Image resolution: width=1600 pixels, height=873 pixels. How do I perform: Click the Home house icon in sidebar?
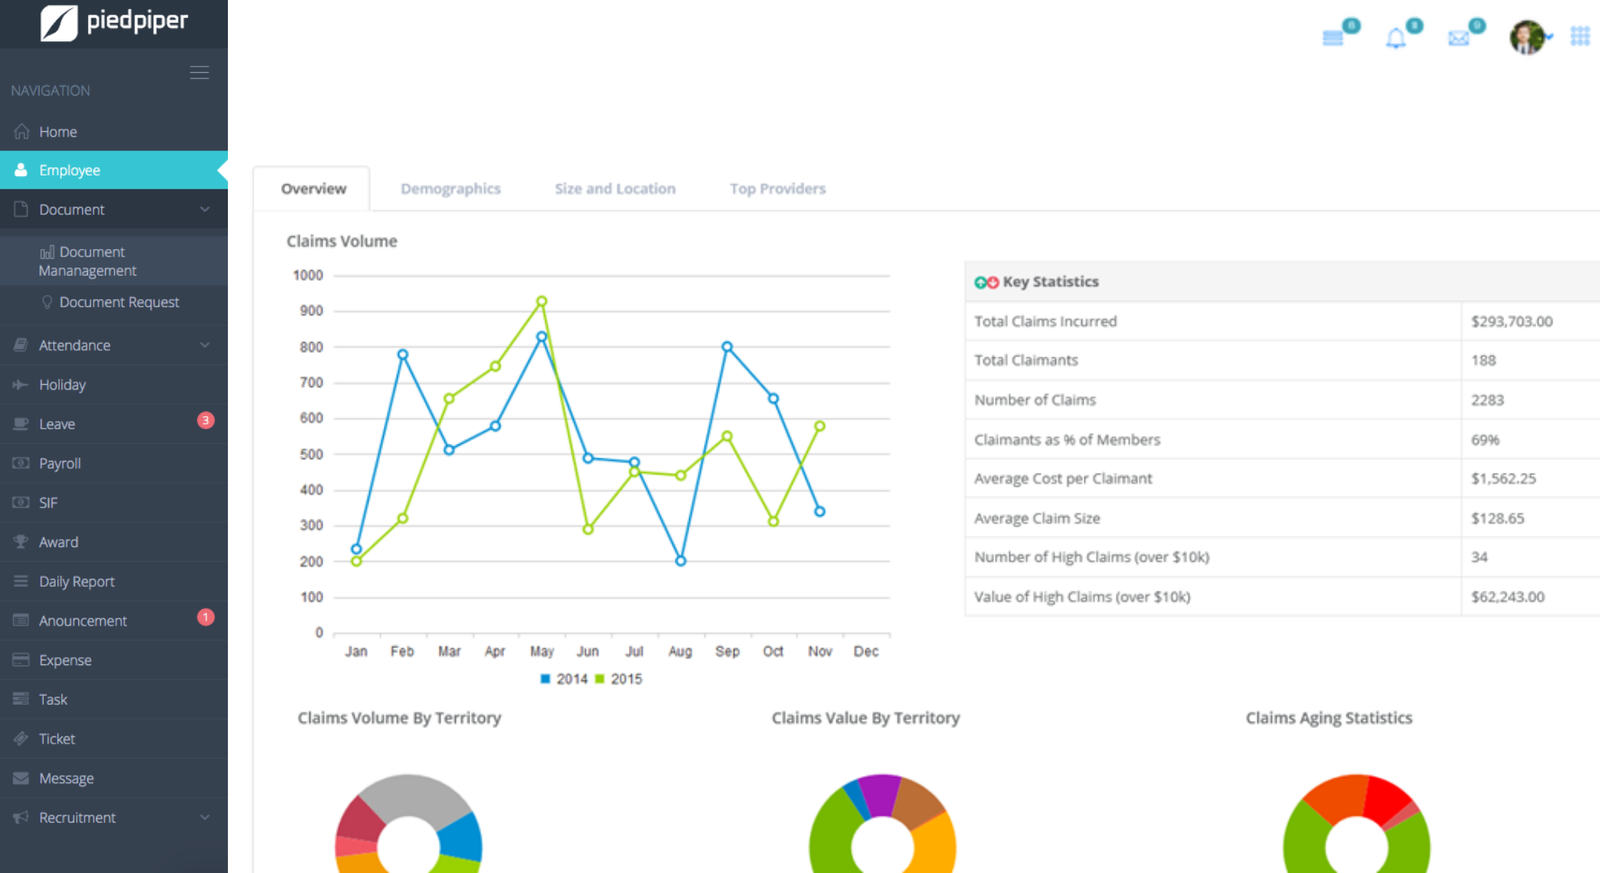pos(21,132)
